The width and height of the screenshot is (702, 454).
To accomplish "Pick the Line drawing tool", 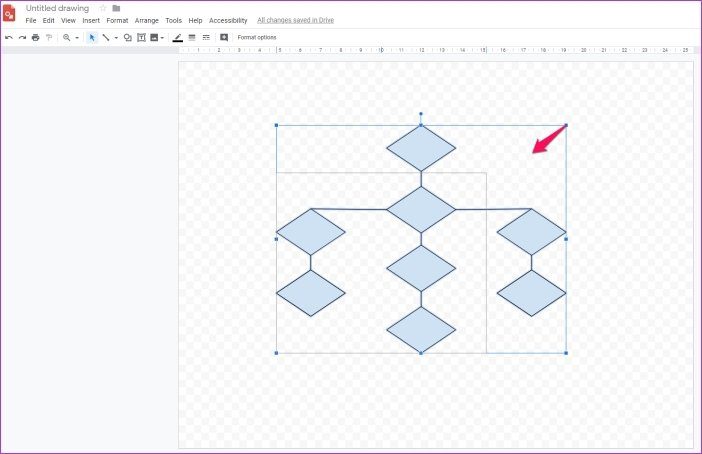I will pyautogui.click(x=106, y=38).
